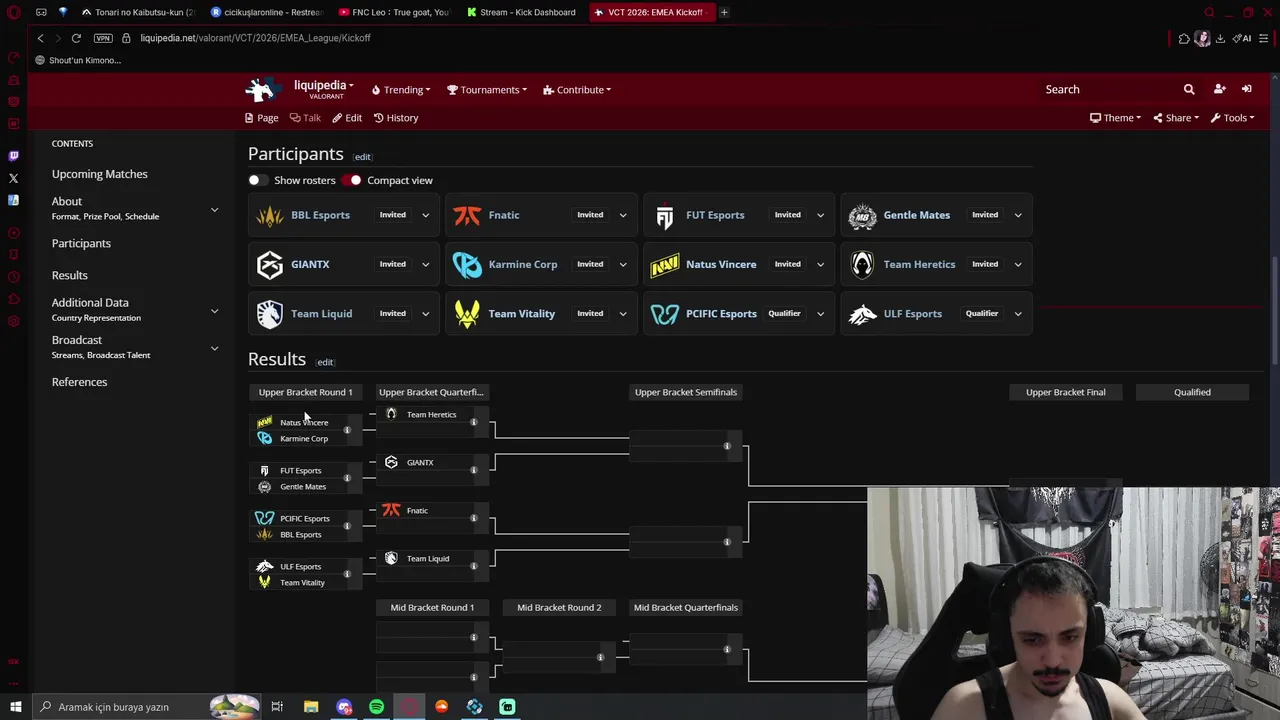The image size is (1280, 720).
Task: Open the Trending dropdown menu
Action: coord(401,90)
